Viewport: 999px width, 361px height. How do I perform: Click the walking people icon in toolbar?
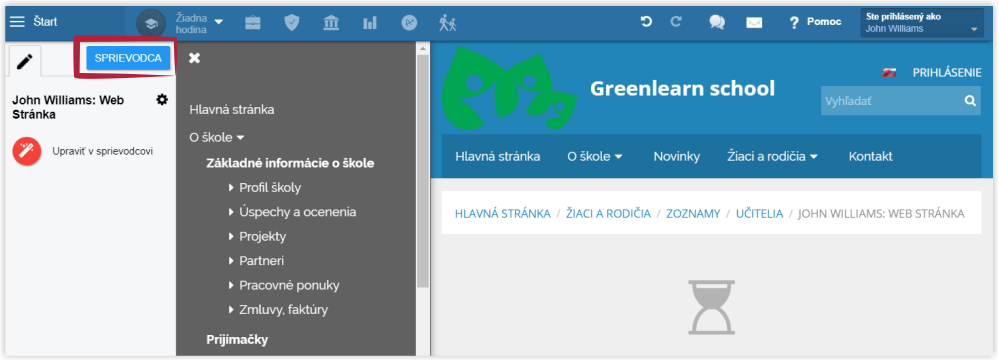[x=448, y=23]
